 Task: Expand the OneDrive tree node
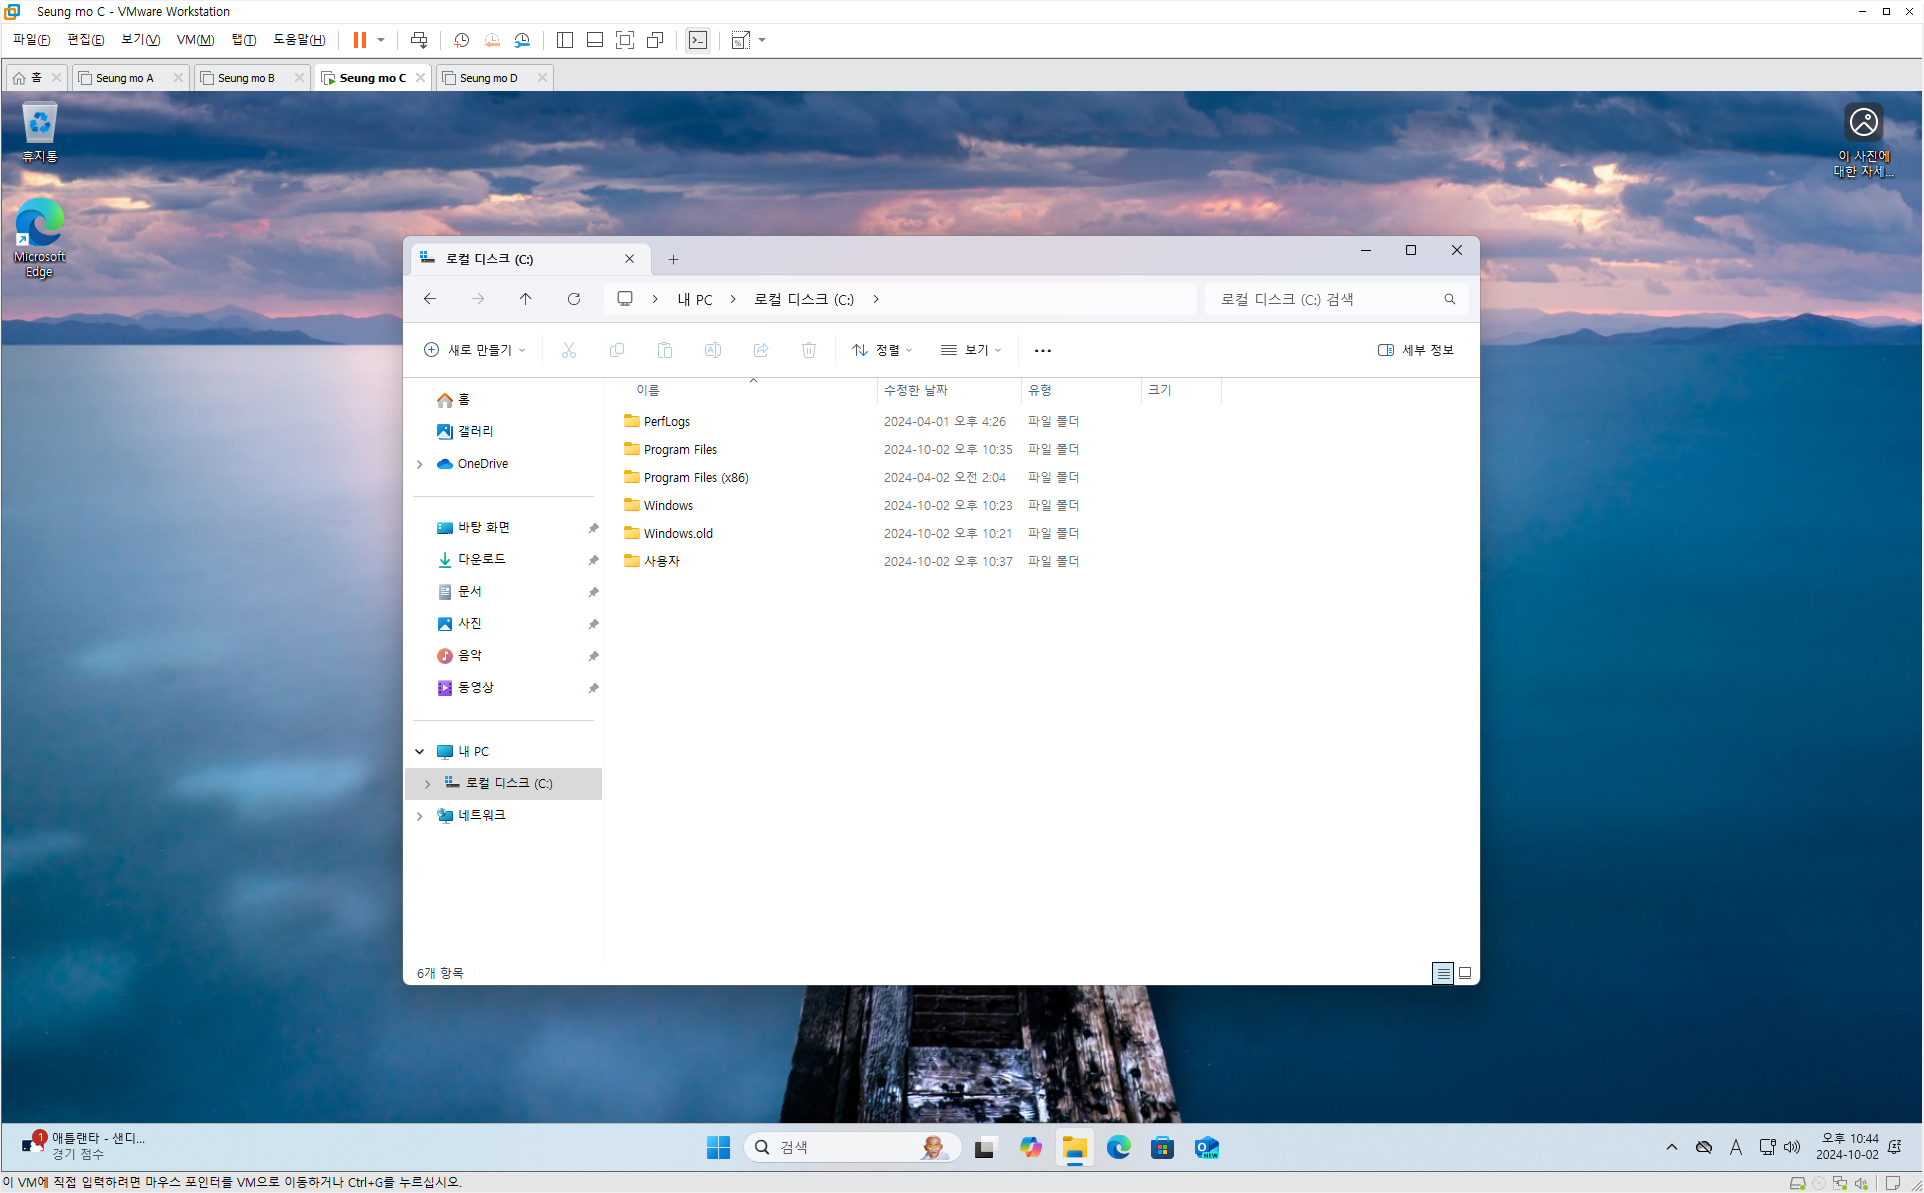(x=420, y=464)
